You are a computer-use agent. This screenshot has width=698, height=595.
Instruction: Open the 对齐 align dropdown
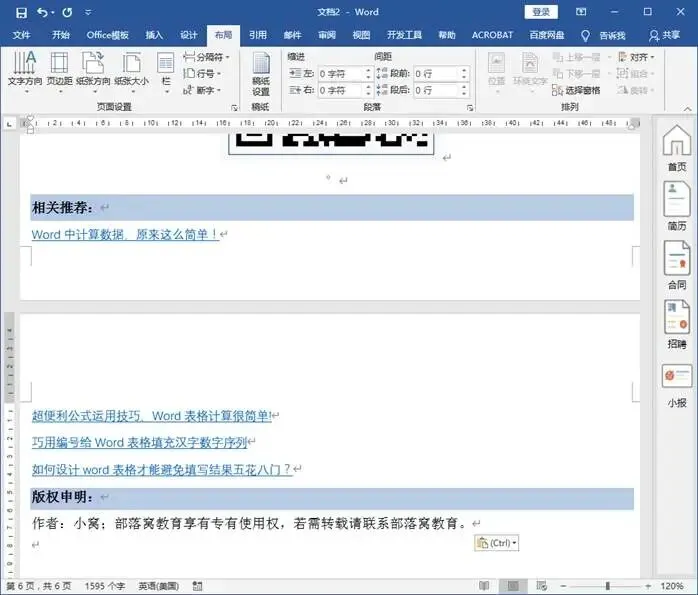(636, 57)
